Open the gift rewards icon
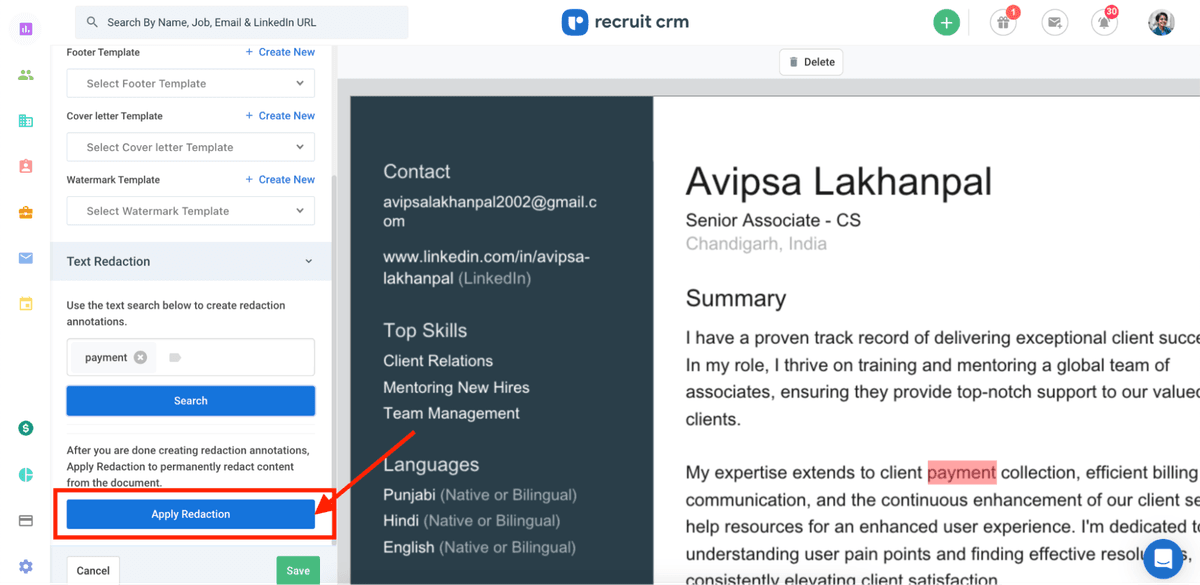Image resolution: width=1200 pixels, height=585 pixels. click(x=1002, y=22)
